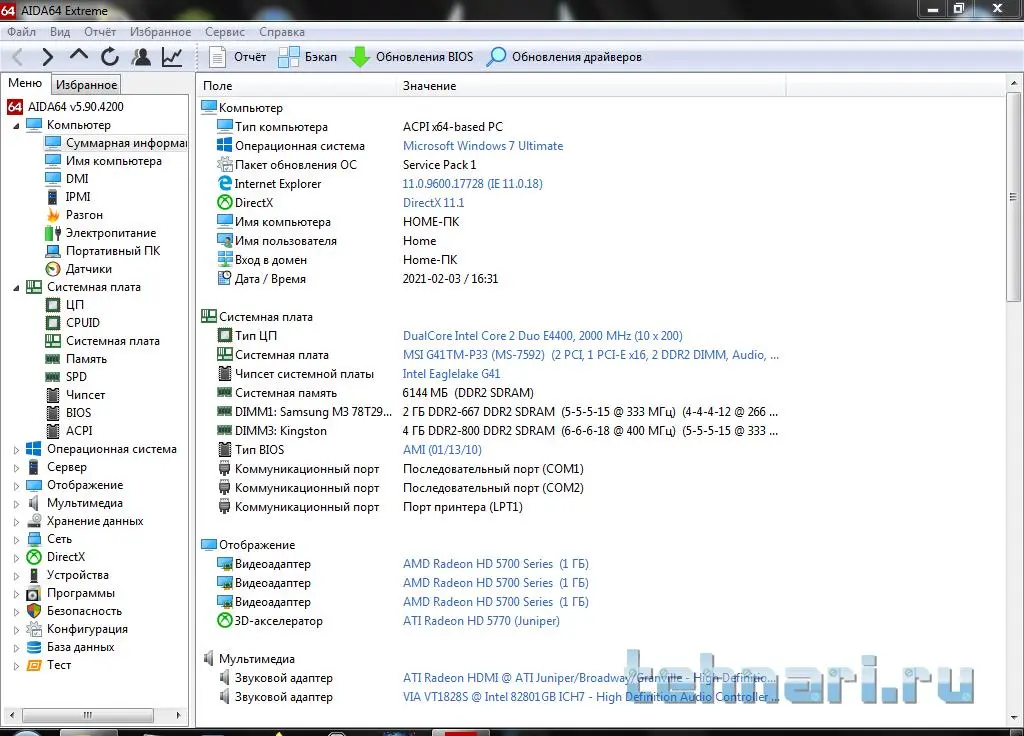Click the sidebar horizontal scrollbar right arrow
The image size is (1024, 736).
click(x=178, y=715)
